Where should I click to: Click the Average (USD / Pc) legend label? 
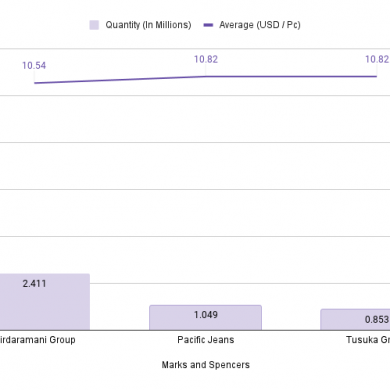pos(260,25)
